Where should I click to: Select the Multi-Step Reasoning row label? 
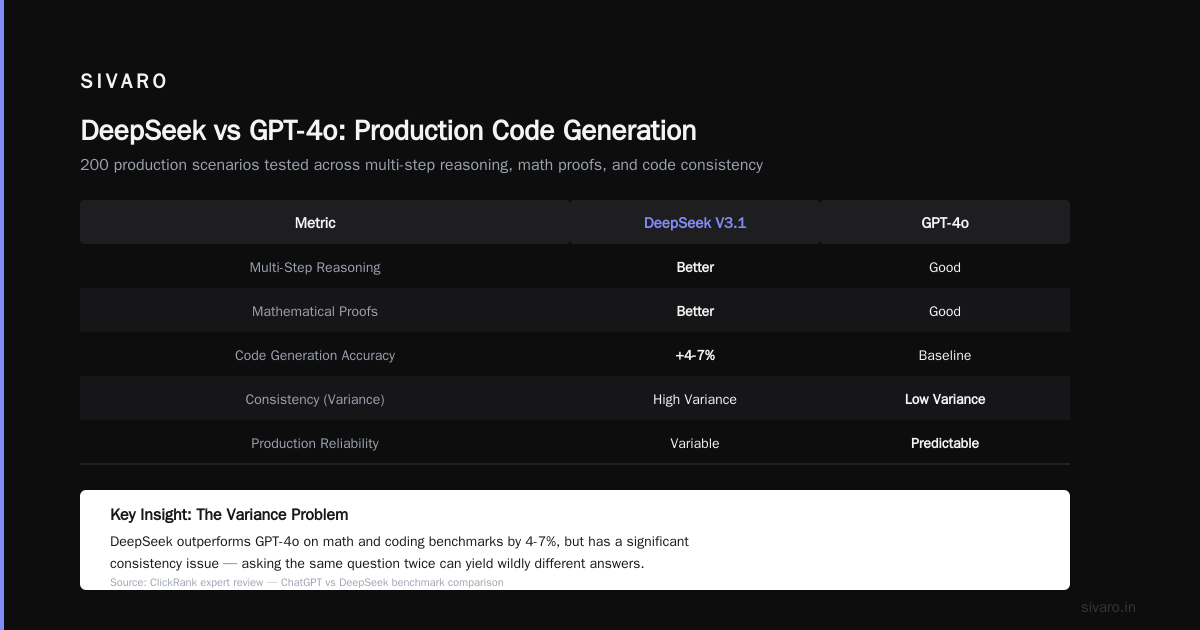pos(315,267)
